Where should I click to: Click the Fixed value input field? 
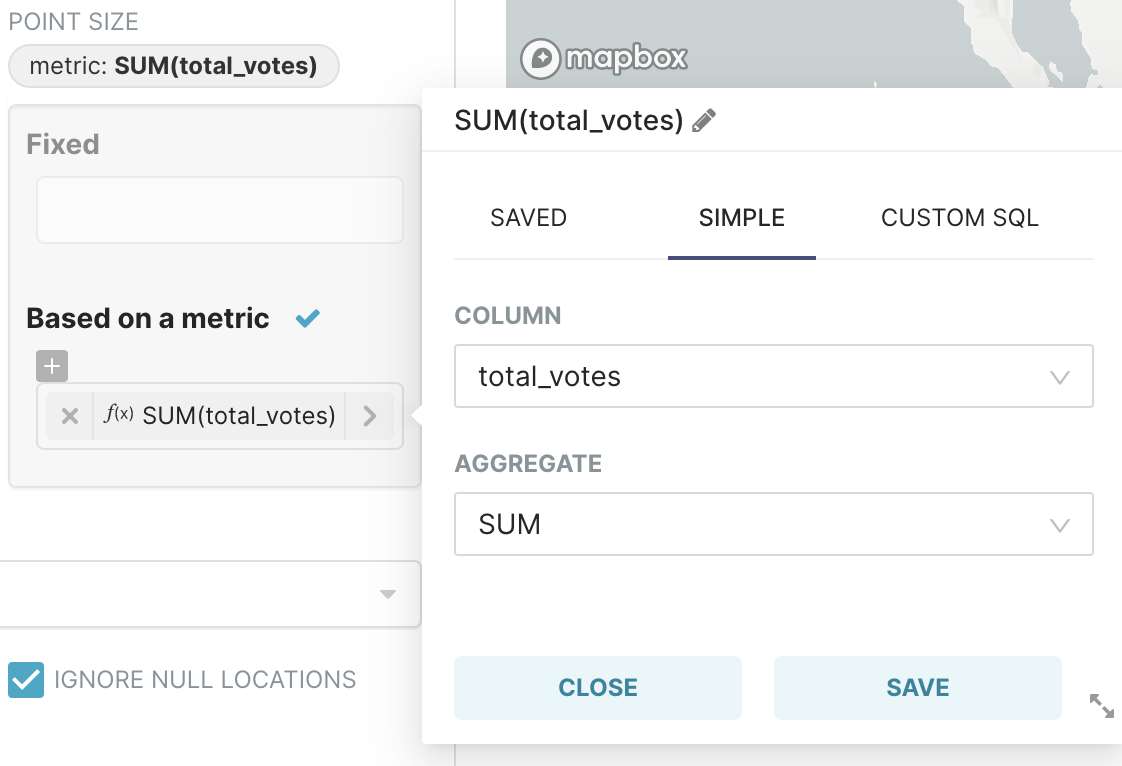pyautogui.click(x=220, y=210)
